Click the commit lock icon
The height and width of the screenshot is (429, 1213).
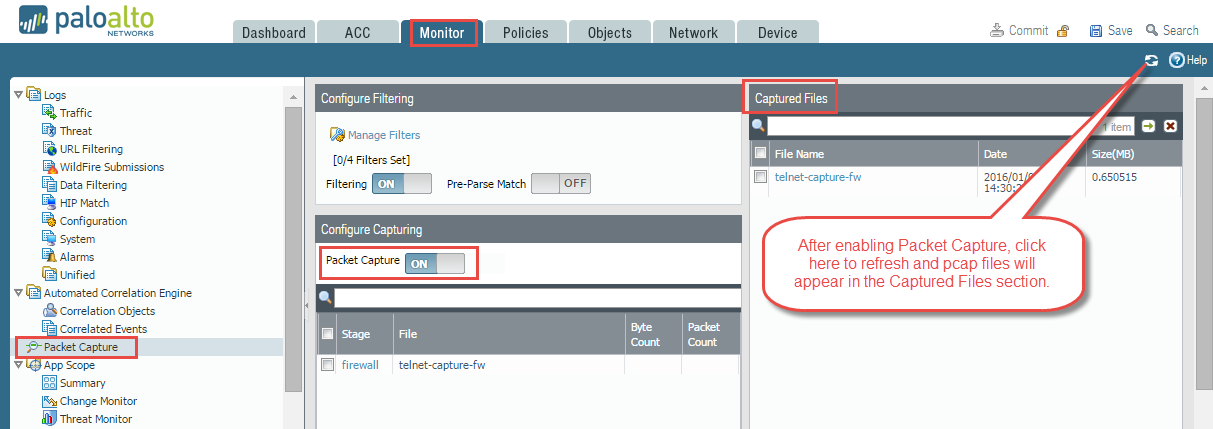[1062, 31]
